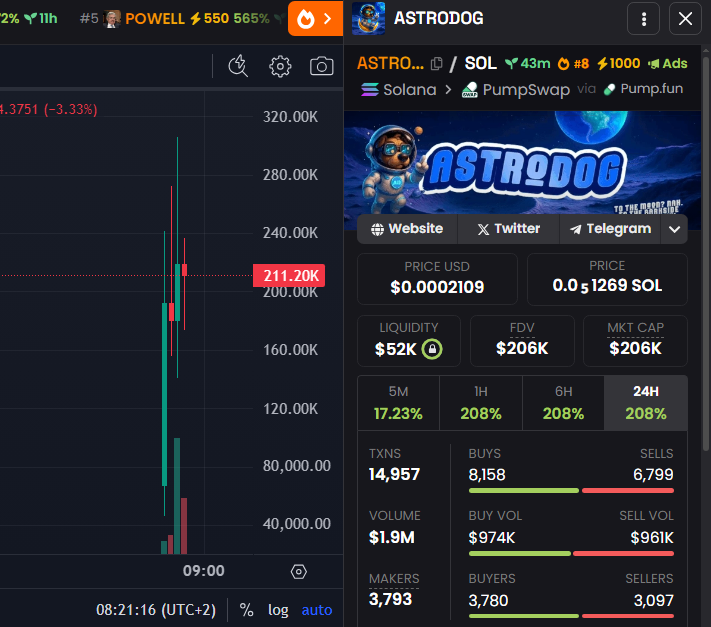Click the PRICE 1269 SOL box
The width and height of the screenshot is (711, 627).
click(607, 279)
